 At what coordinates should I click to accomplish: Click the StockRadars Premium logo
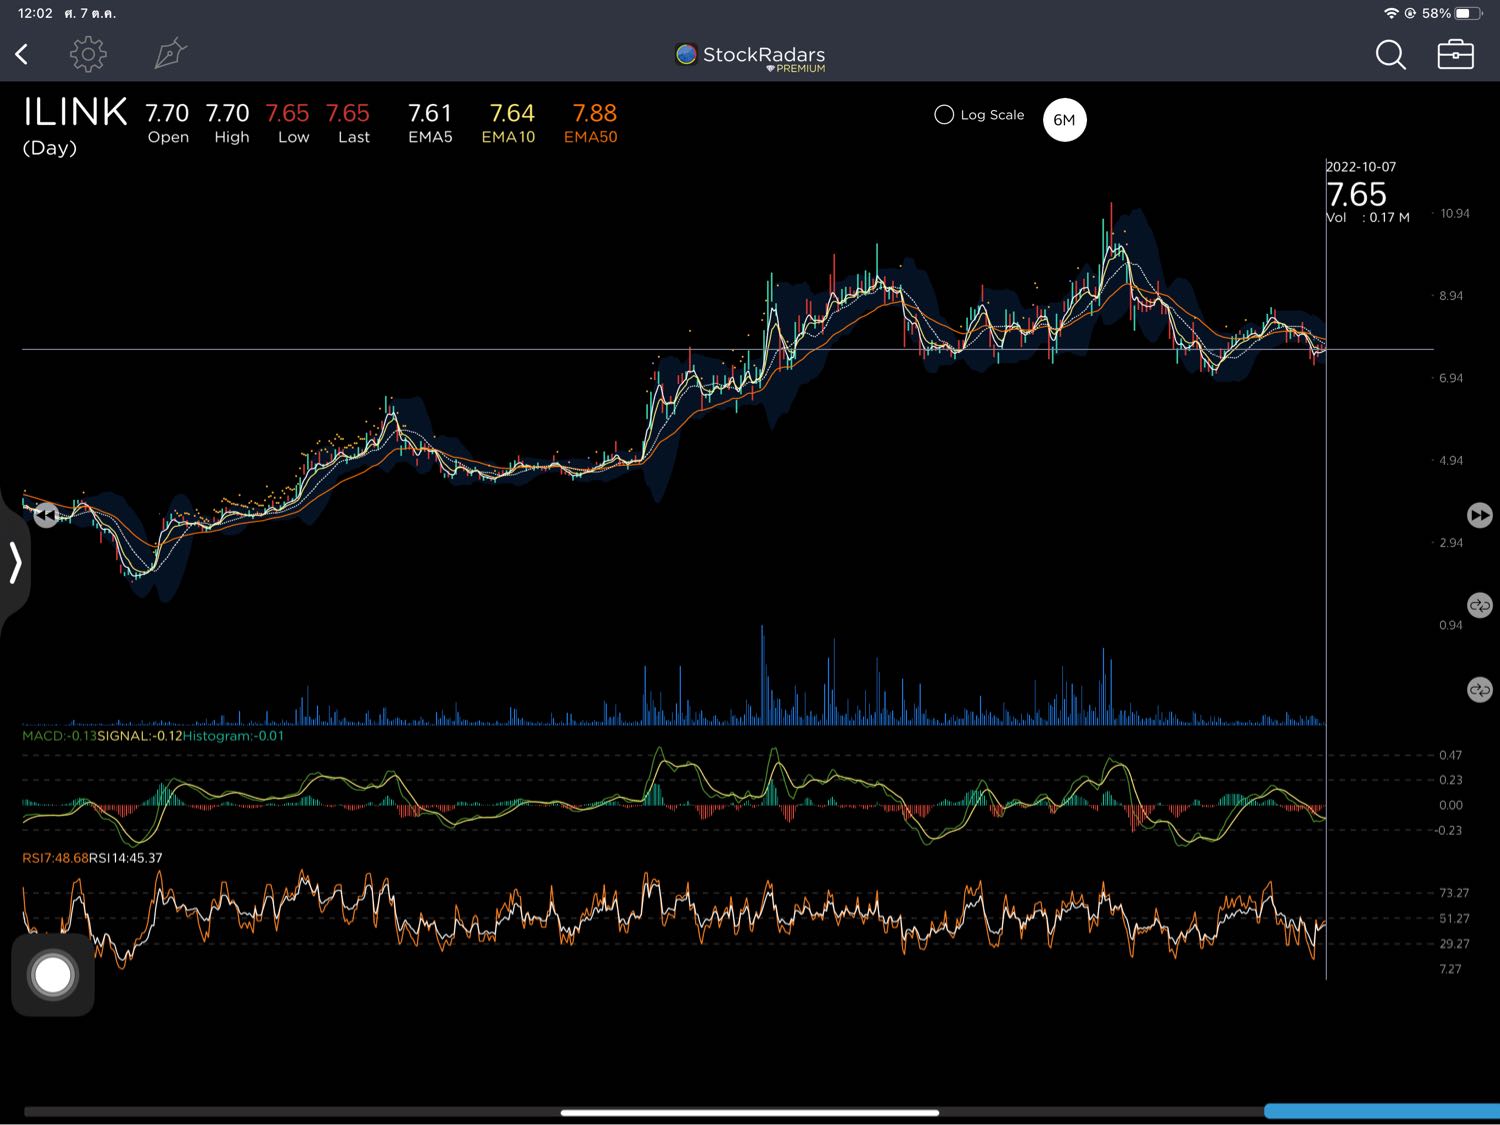pyautogui.click(x=750, y=57)
